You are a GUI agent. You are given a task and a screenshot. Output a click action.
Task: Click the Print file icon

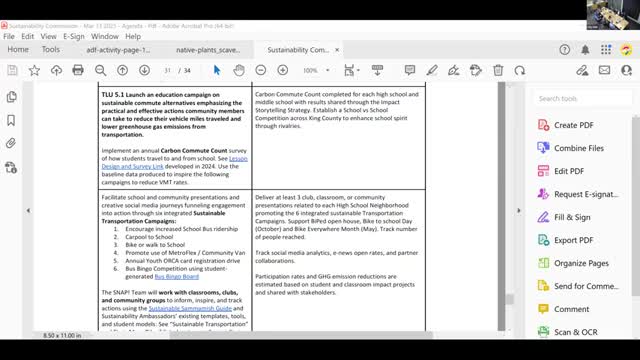coord(78,70)
